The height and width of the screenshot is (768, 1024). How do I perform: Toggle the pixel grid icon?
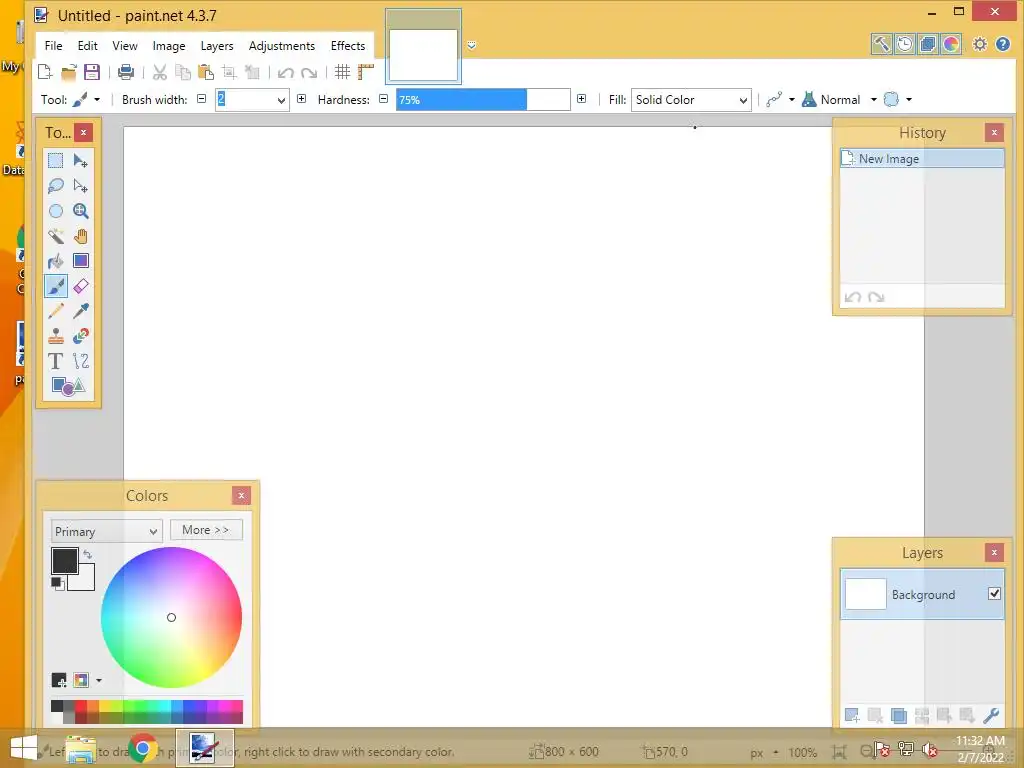342,72
